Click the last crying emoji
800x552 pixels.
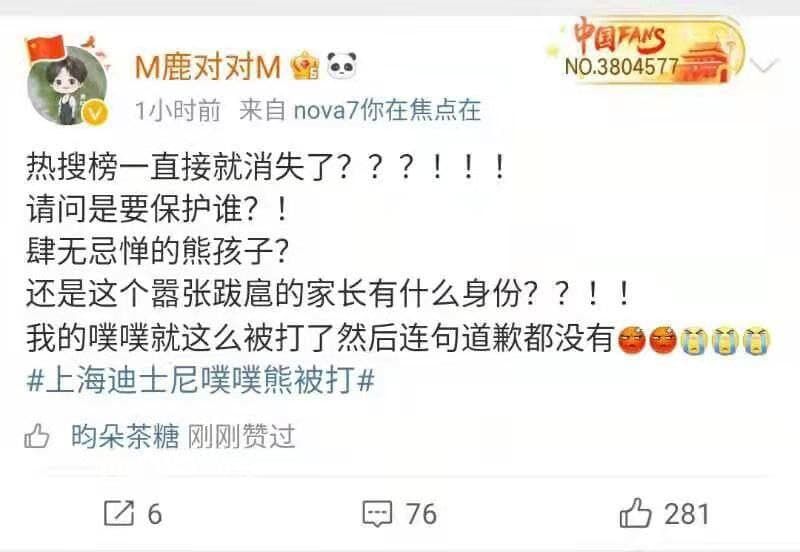pyautogui.click(x=756, y=341)
